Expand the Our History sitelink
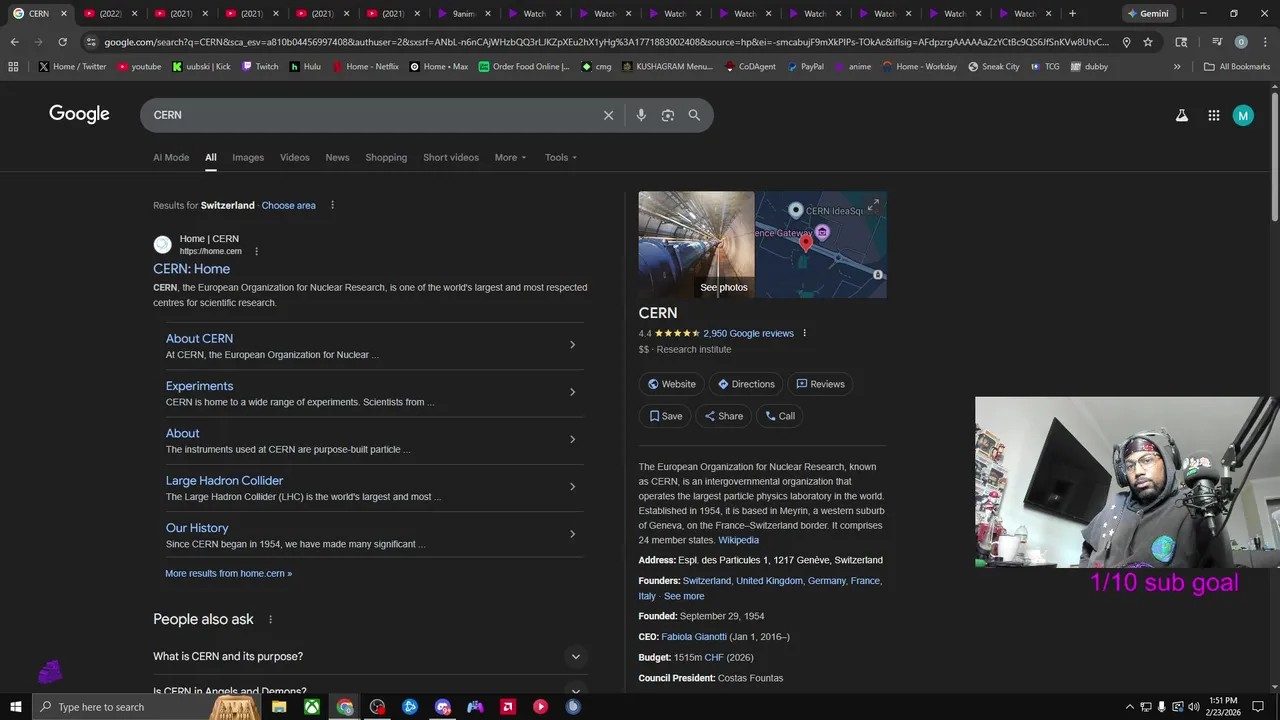Screen dimensions: 1280x720 (572, 534)
